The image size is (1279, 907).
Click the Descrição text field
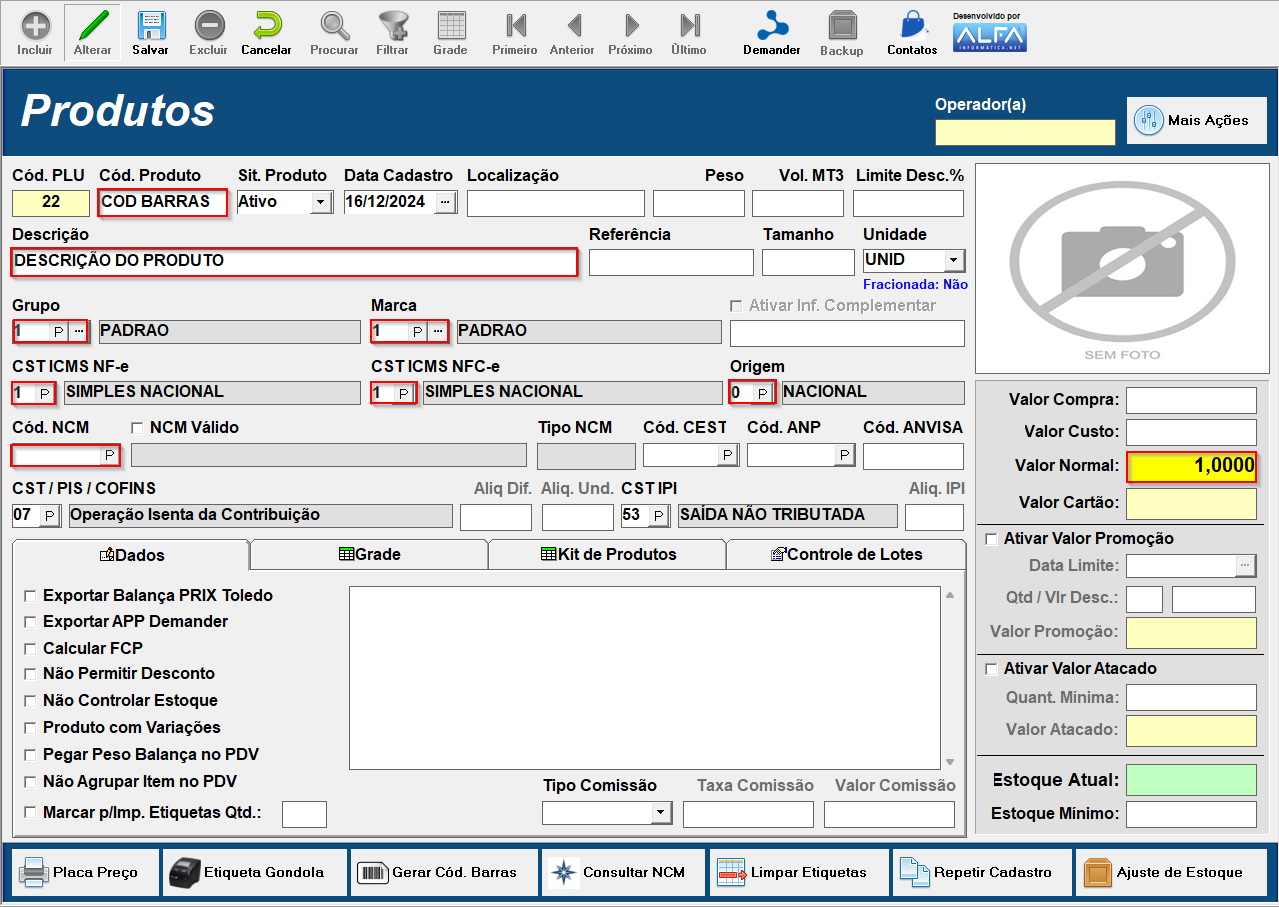tap(294, 261)
